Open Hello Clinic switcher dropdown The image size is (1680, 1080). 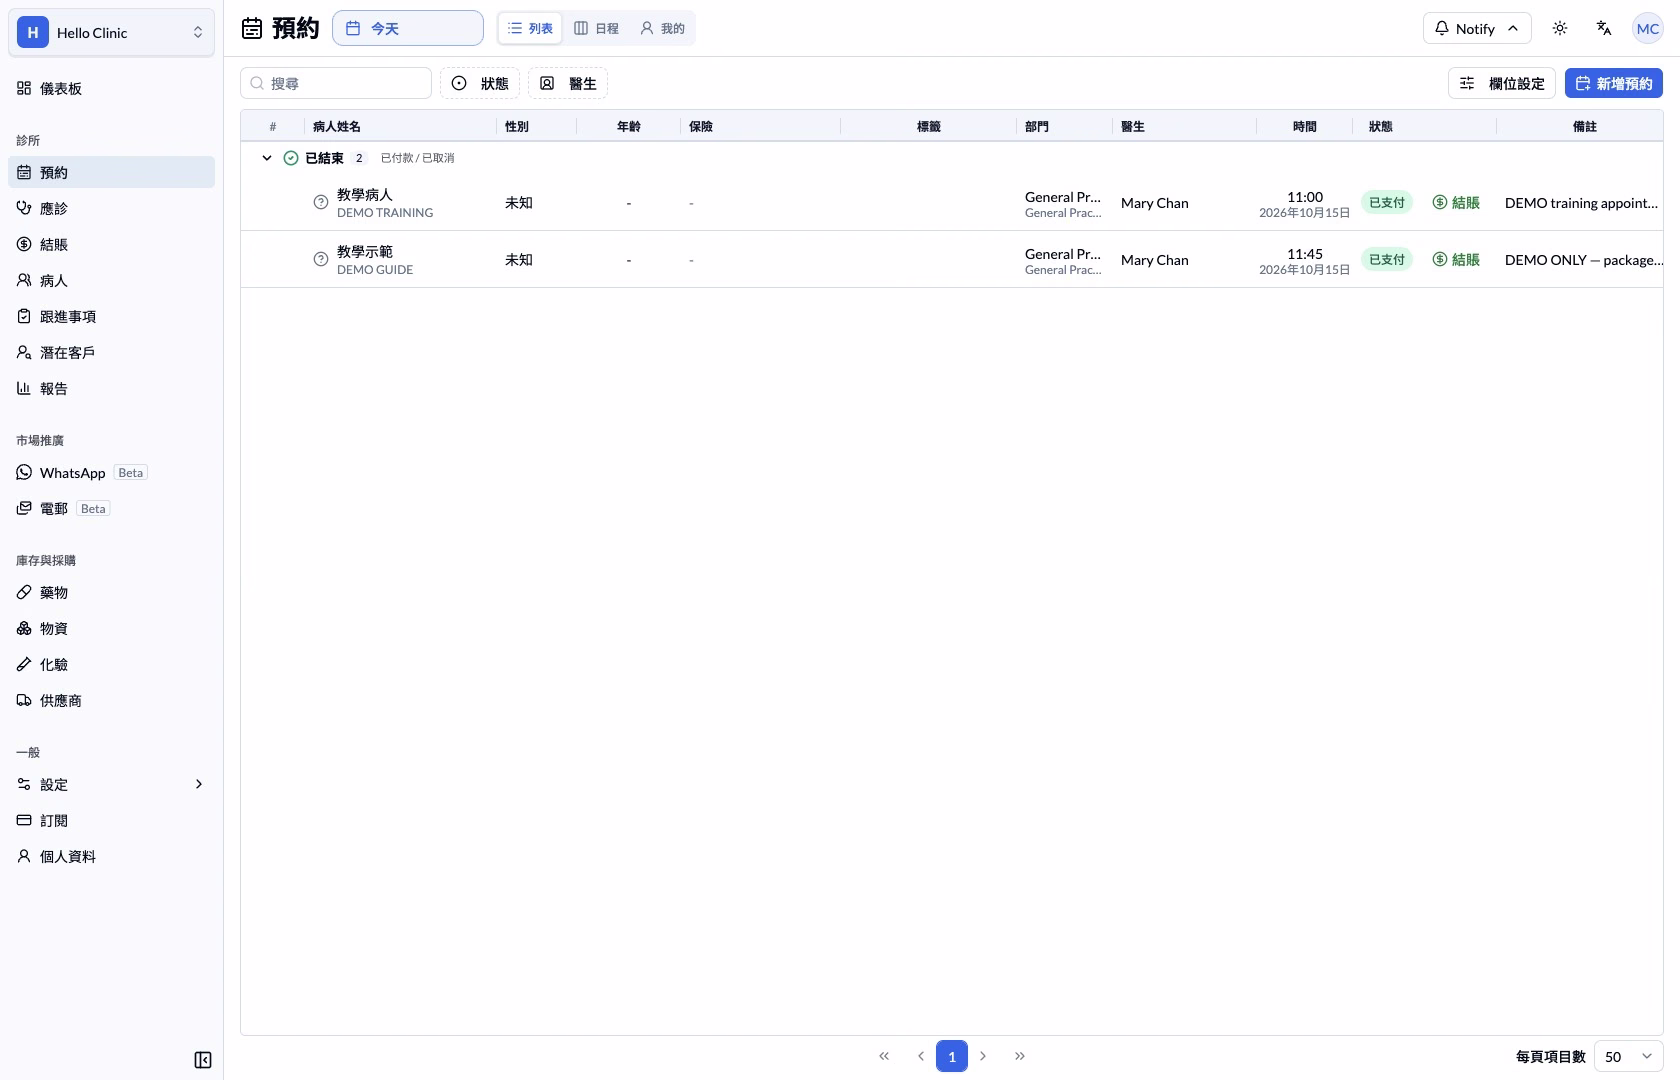tap(111, 33)
